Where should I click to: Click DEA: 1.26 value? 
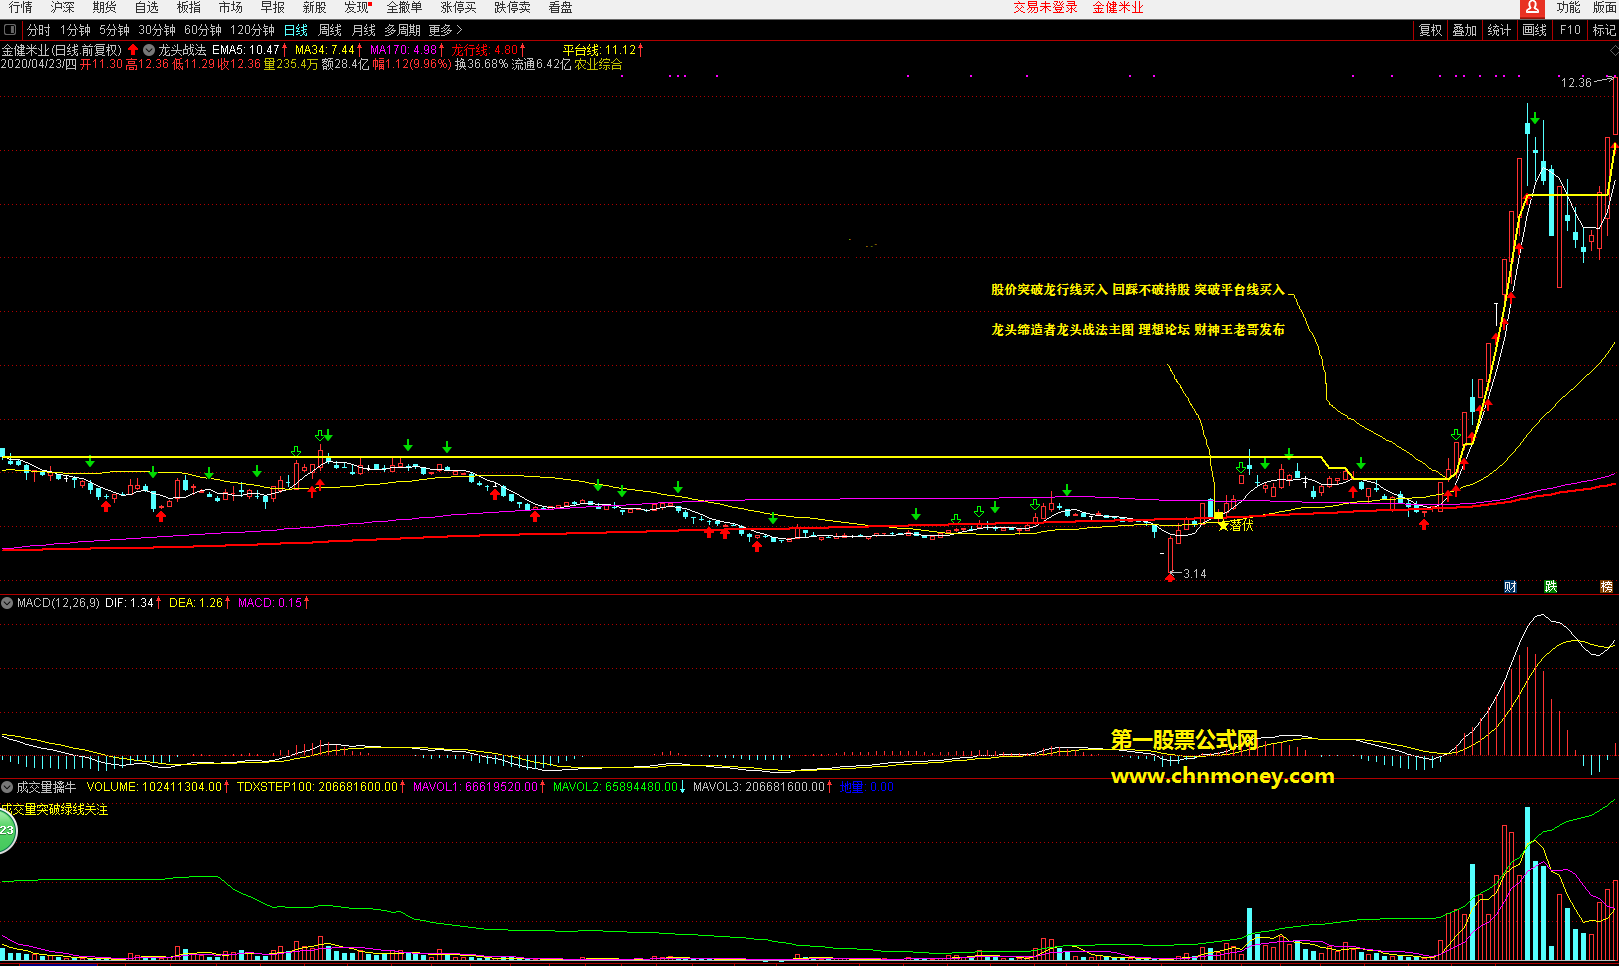pos(196,603)
